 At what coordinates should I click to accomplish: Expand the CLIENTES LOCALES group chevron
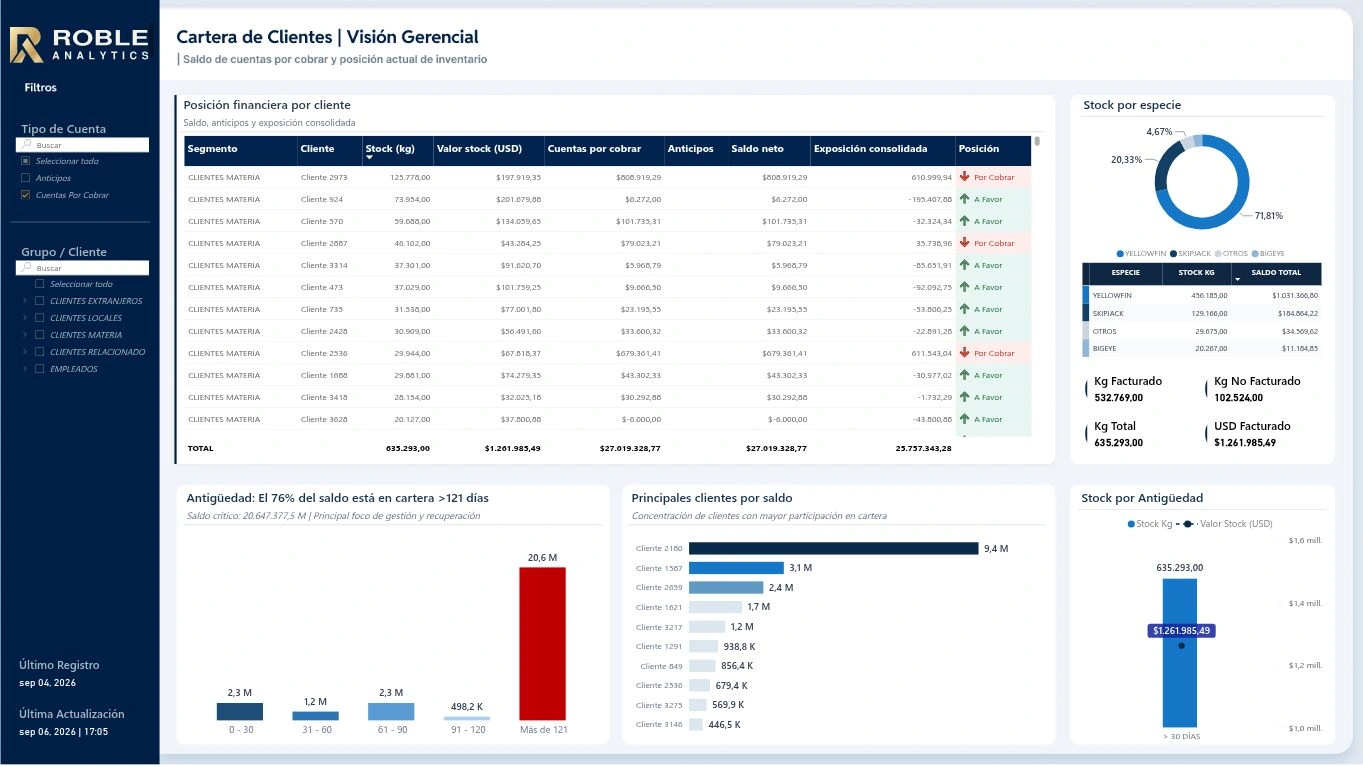tap(24, 318)
